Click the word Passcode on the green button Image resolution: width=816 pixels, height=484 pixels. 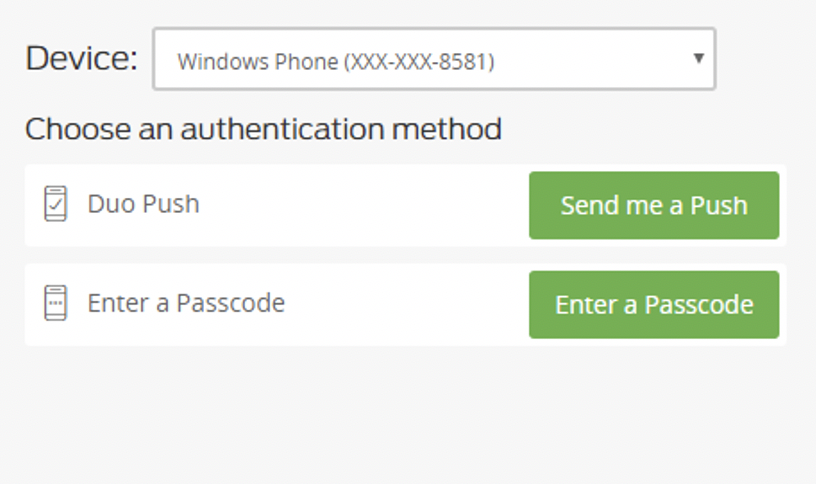pos(699,304)
